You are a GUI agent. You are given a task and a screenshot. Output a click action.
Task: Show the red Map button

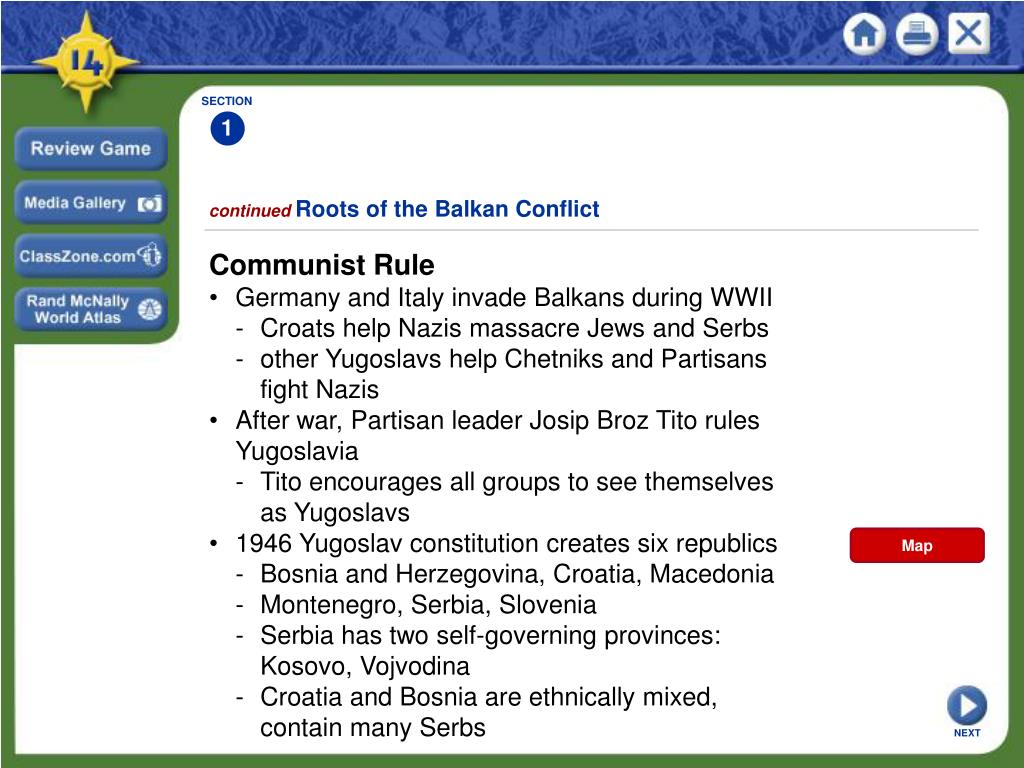(917, 545)
